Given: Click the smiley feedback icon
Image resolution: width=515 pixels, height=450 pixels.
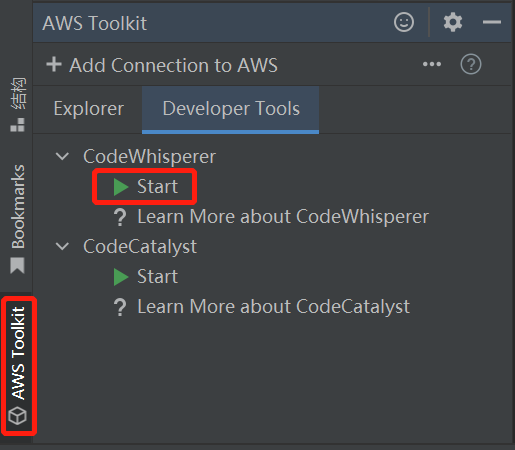Looking at the screenshot, I should 404,22.
